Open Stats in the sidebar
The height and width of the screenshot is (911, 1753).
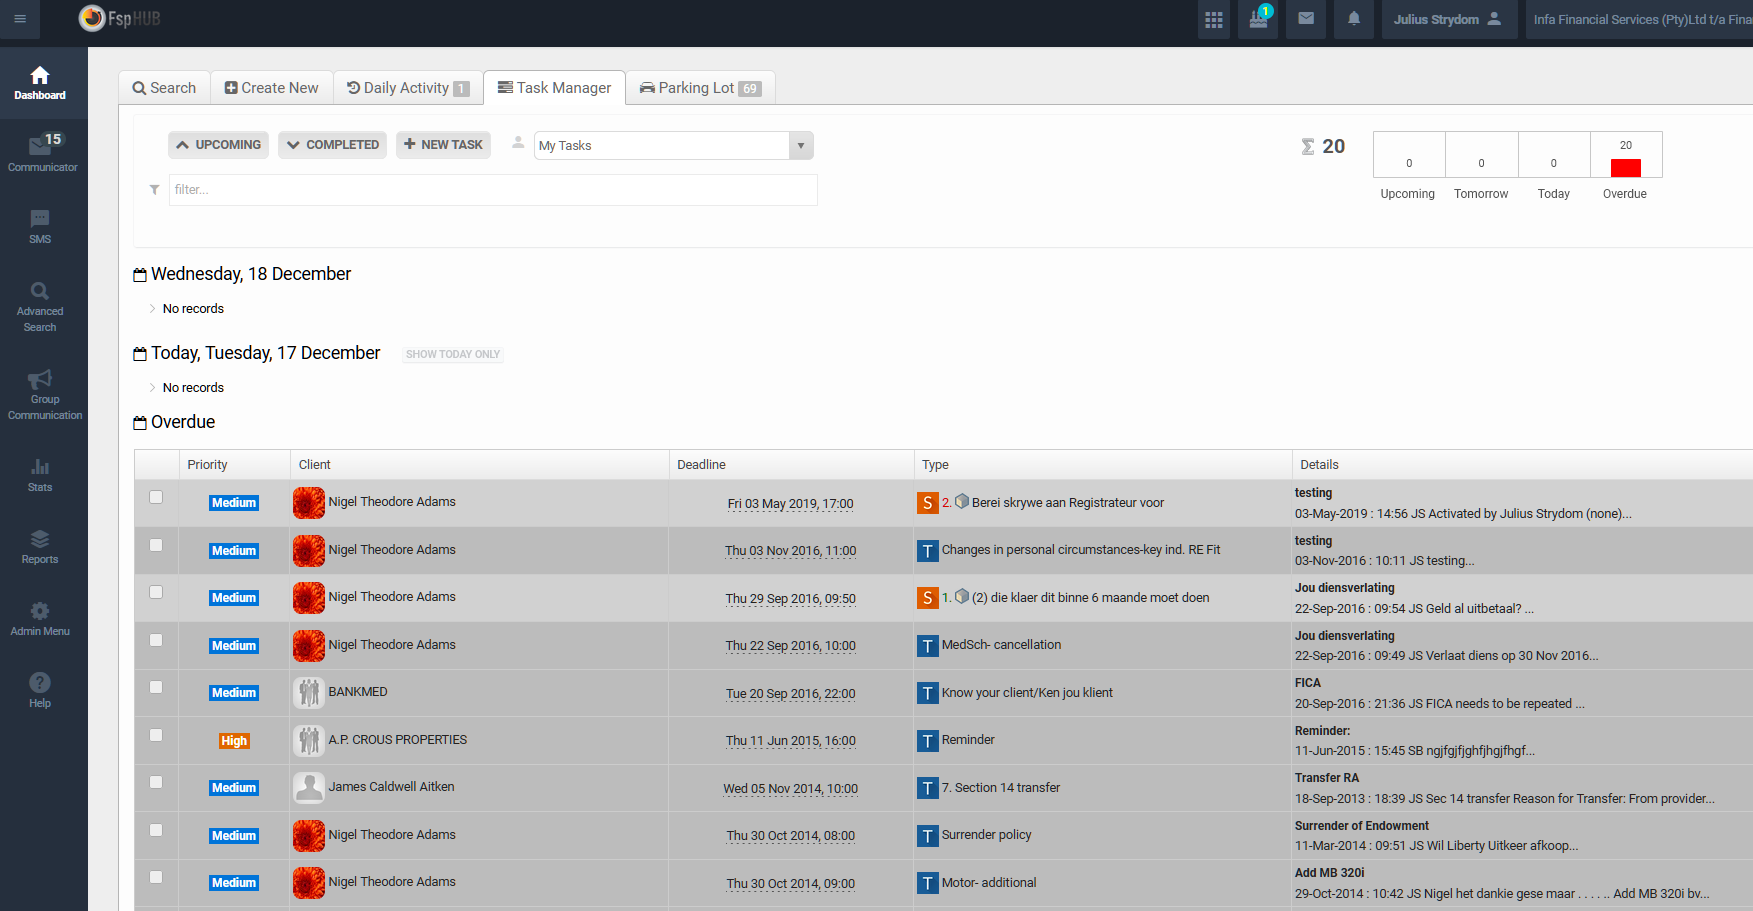tap(40, 475)
